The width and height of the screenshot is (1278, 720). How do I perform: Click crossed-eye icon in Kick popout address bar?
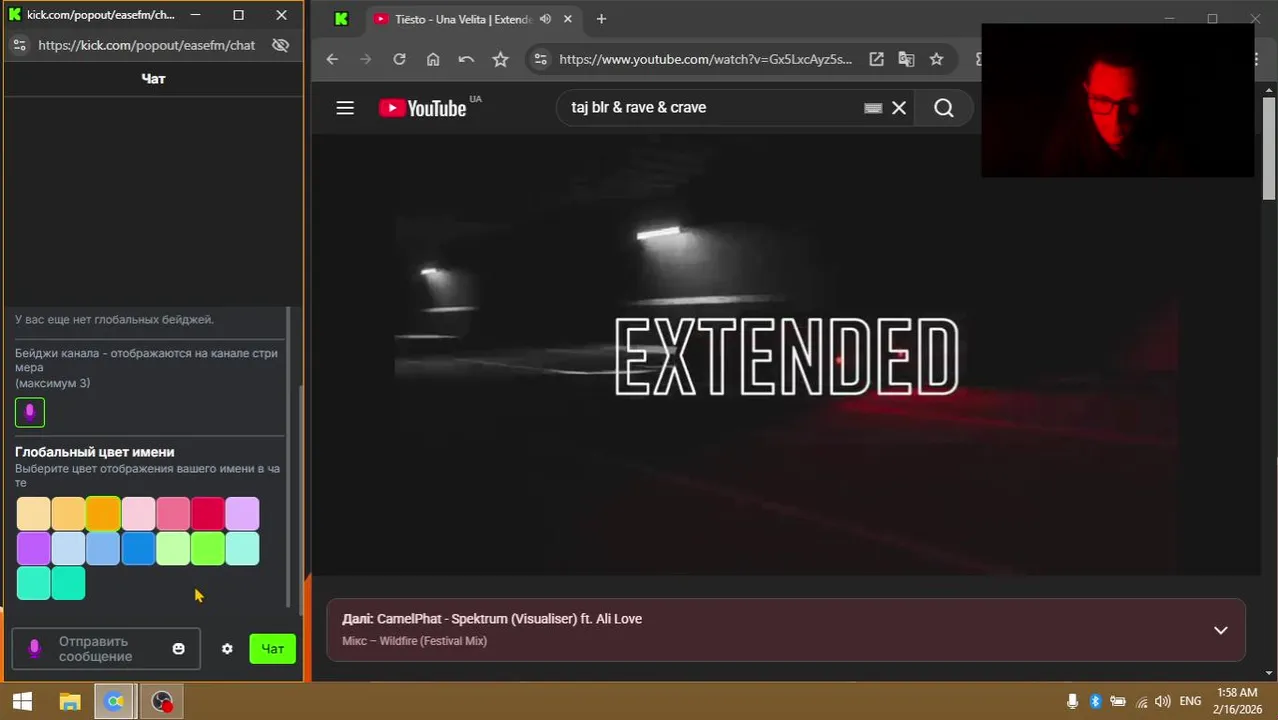(x=280, y=45)
